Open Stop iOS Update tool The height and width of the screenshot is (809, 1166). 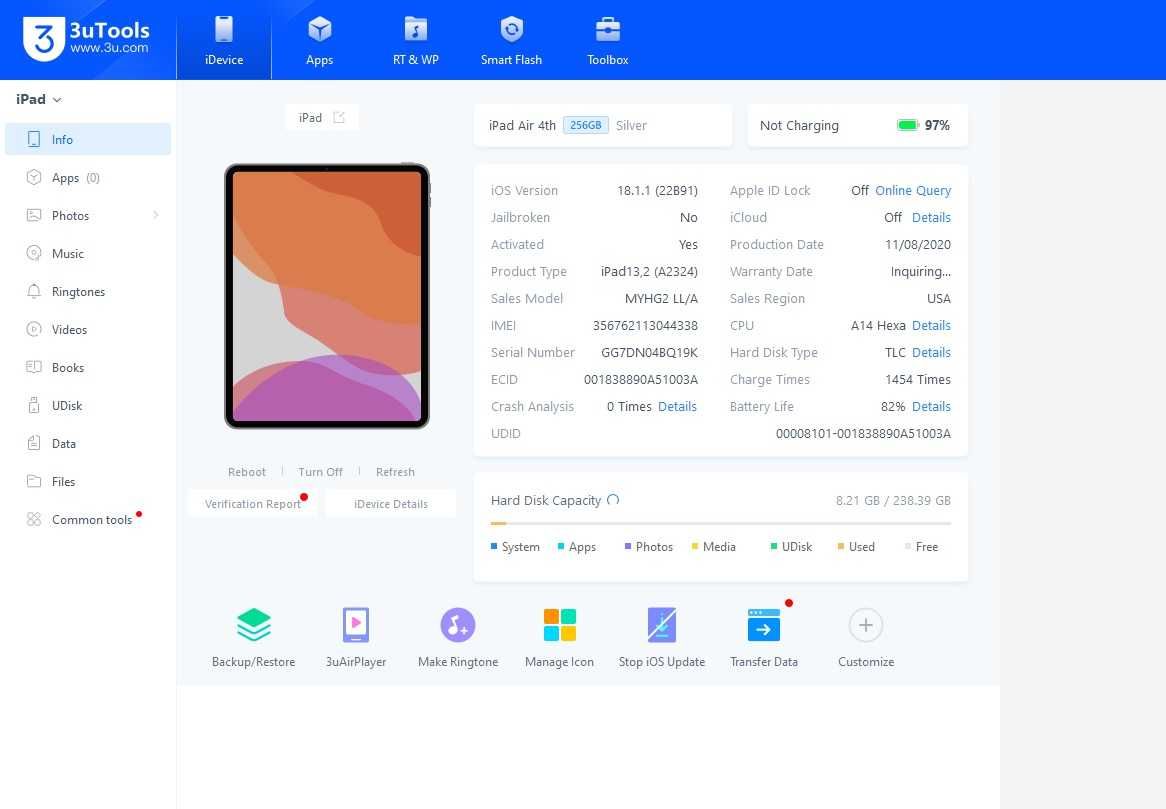[662, 638]
